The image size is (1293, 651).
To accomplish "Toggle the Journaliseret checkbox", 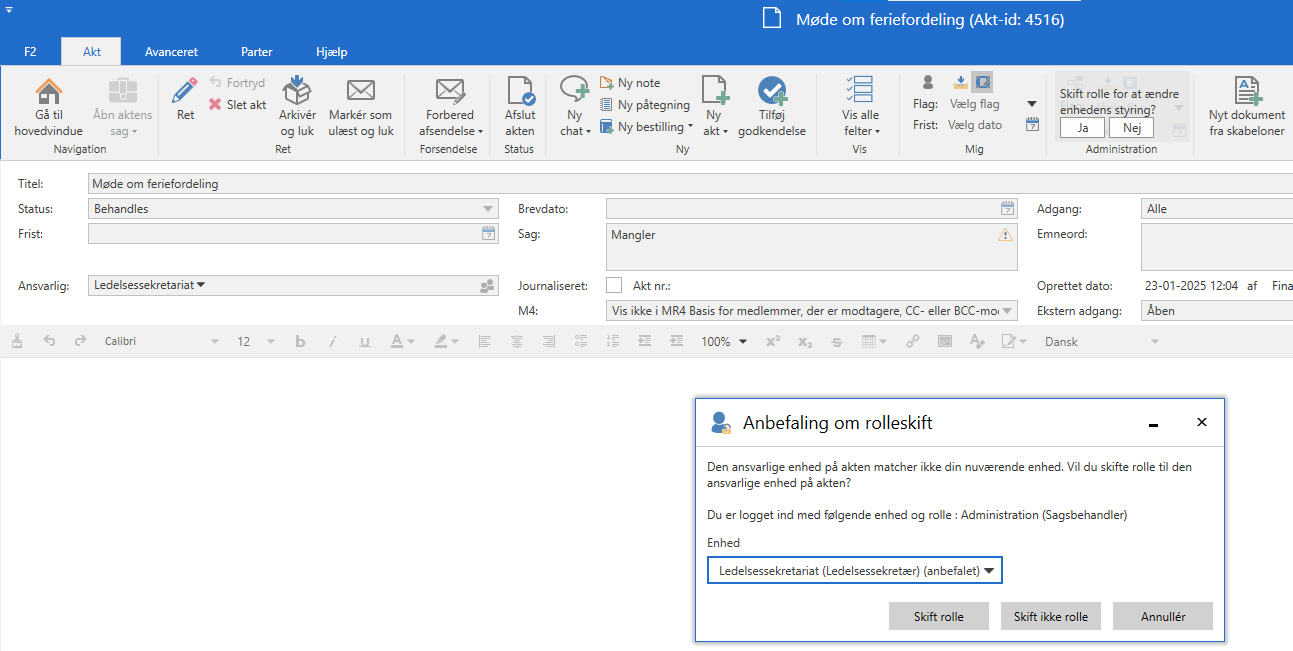I will coord(614,285).
